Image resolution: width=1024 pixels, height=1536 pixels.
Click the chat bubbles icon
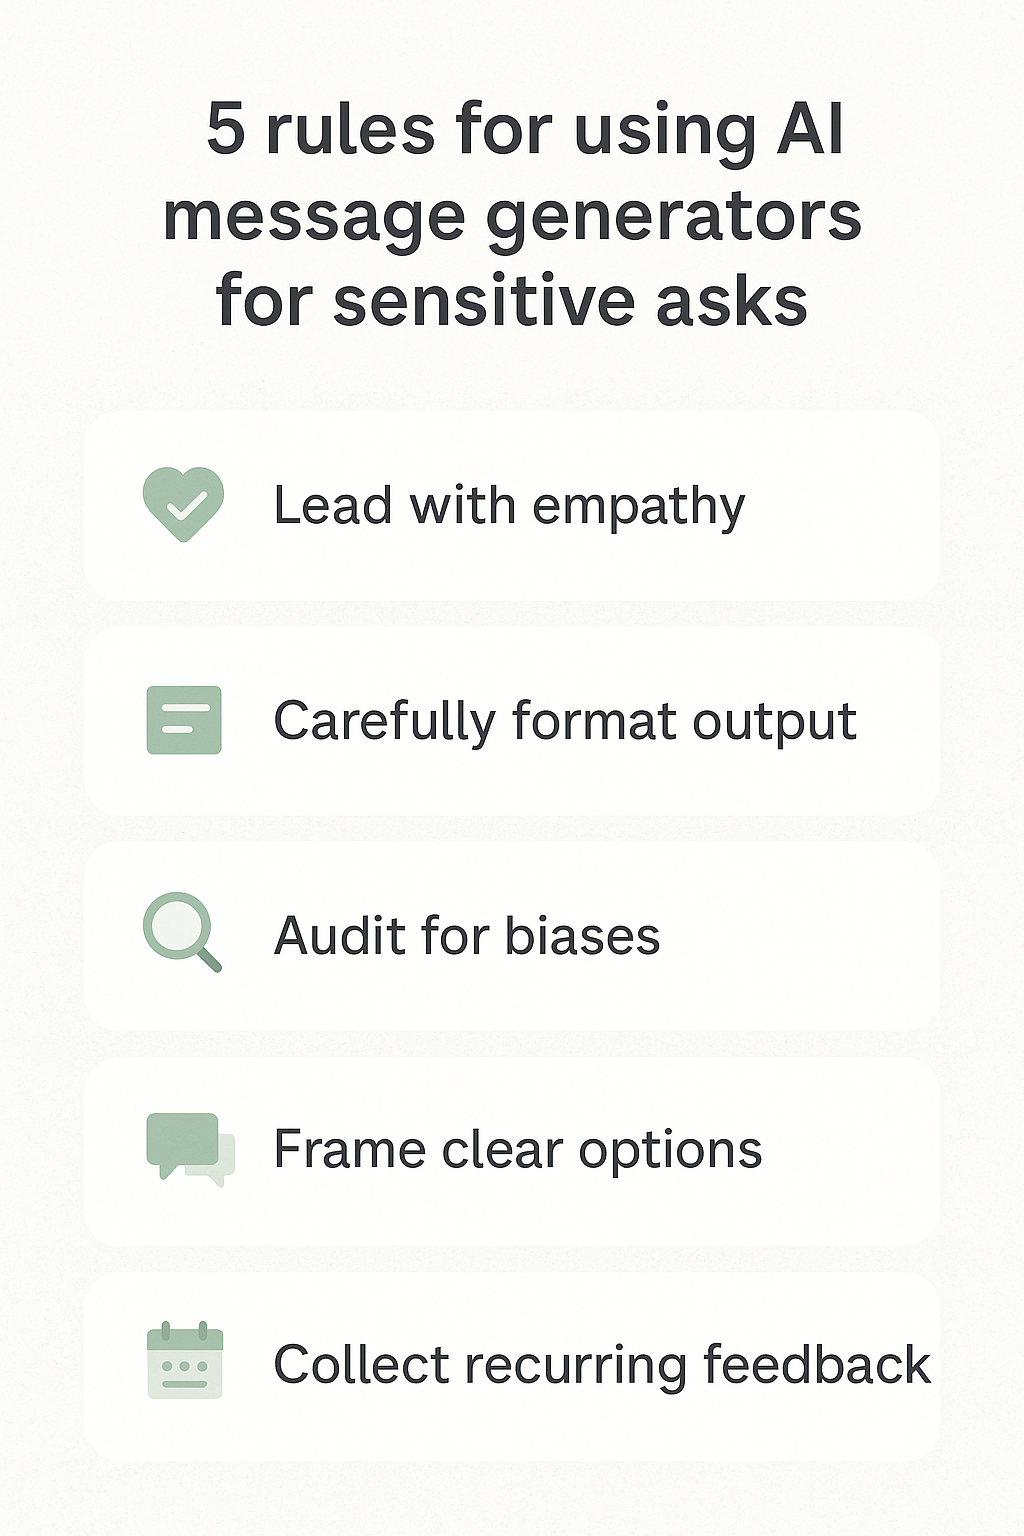coord(186,1146)
